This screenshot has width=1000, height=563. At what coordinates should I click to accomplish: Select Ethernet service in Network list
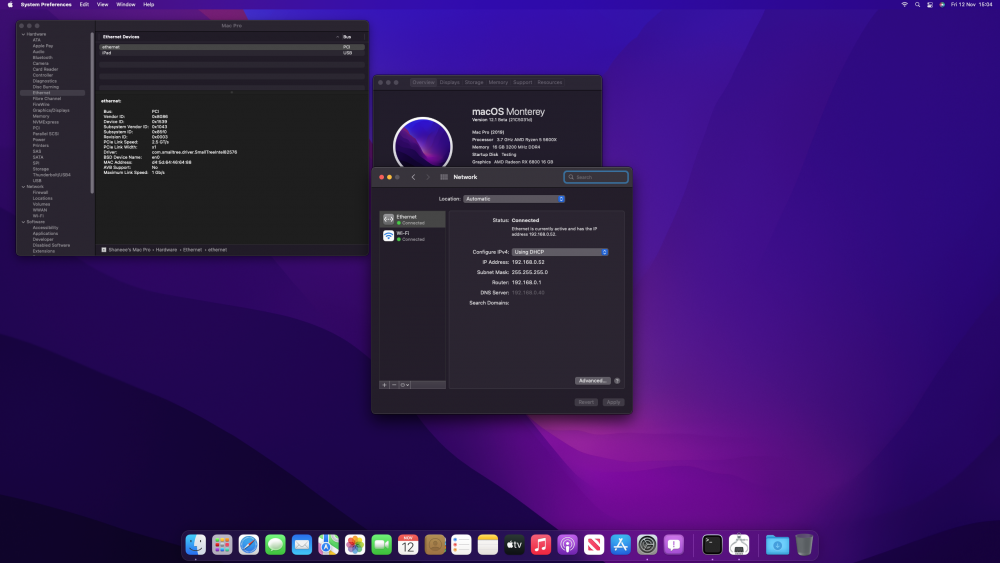413,219
